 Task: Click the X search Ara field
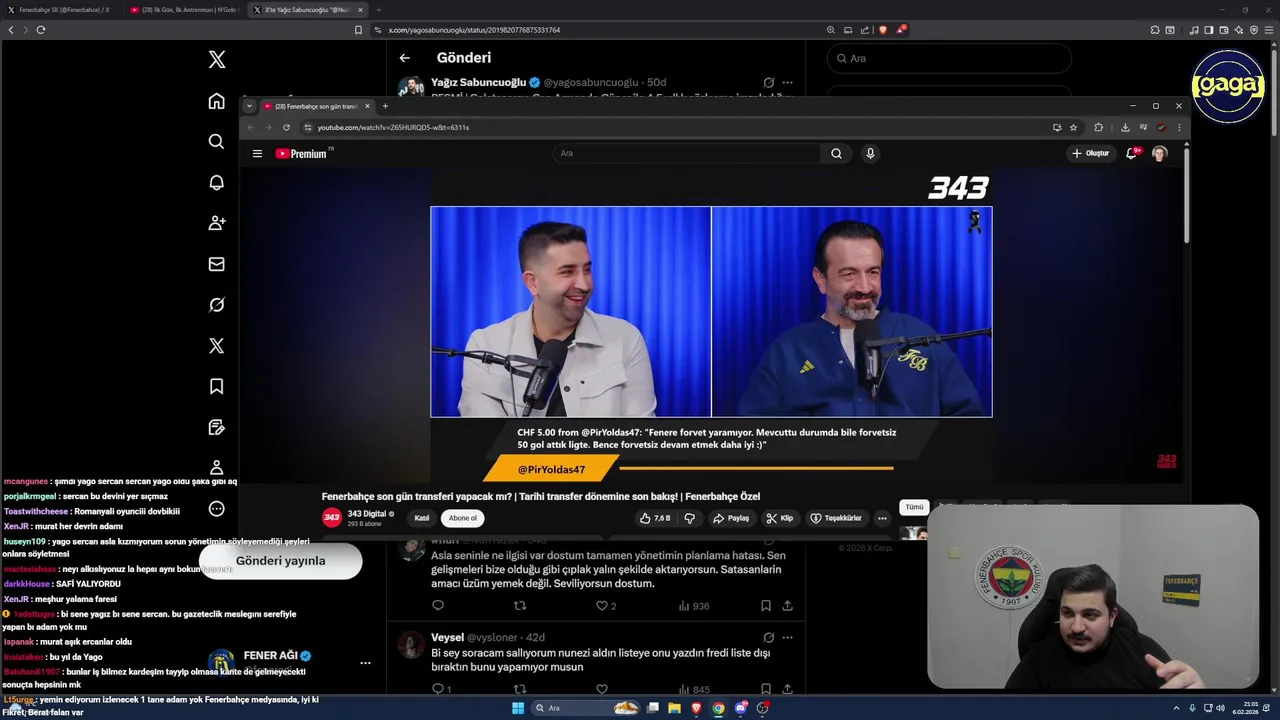[949, 58]
